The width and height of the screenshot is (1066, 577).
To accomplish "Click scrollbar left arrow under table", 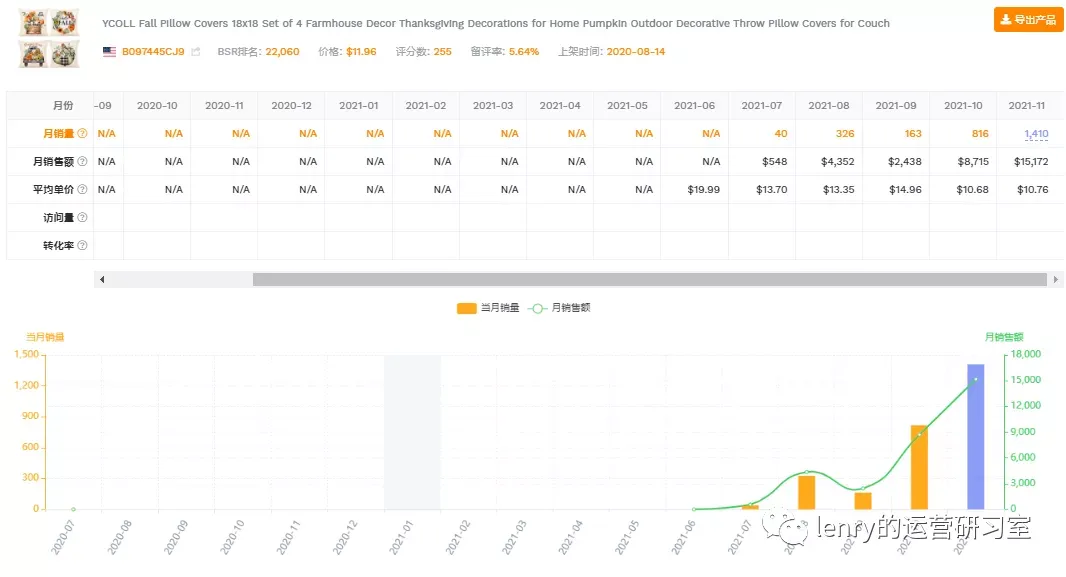I will tap(102, 279).
